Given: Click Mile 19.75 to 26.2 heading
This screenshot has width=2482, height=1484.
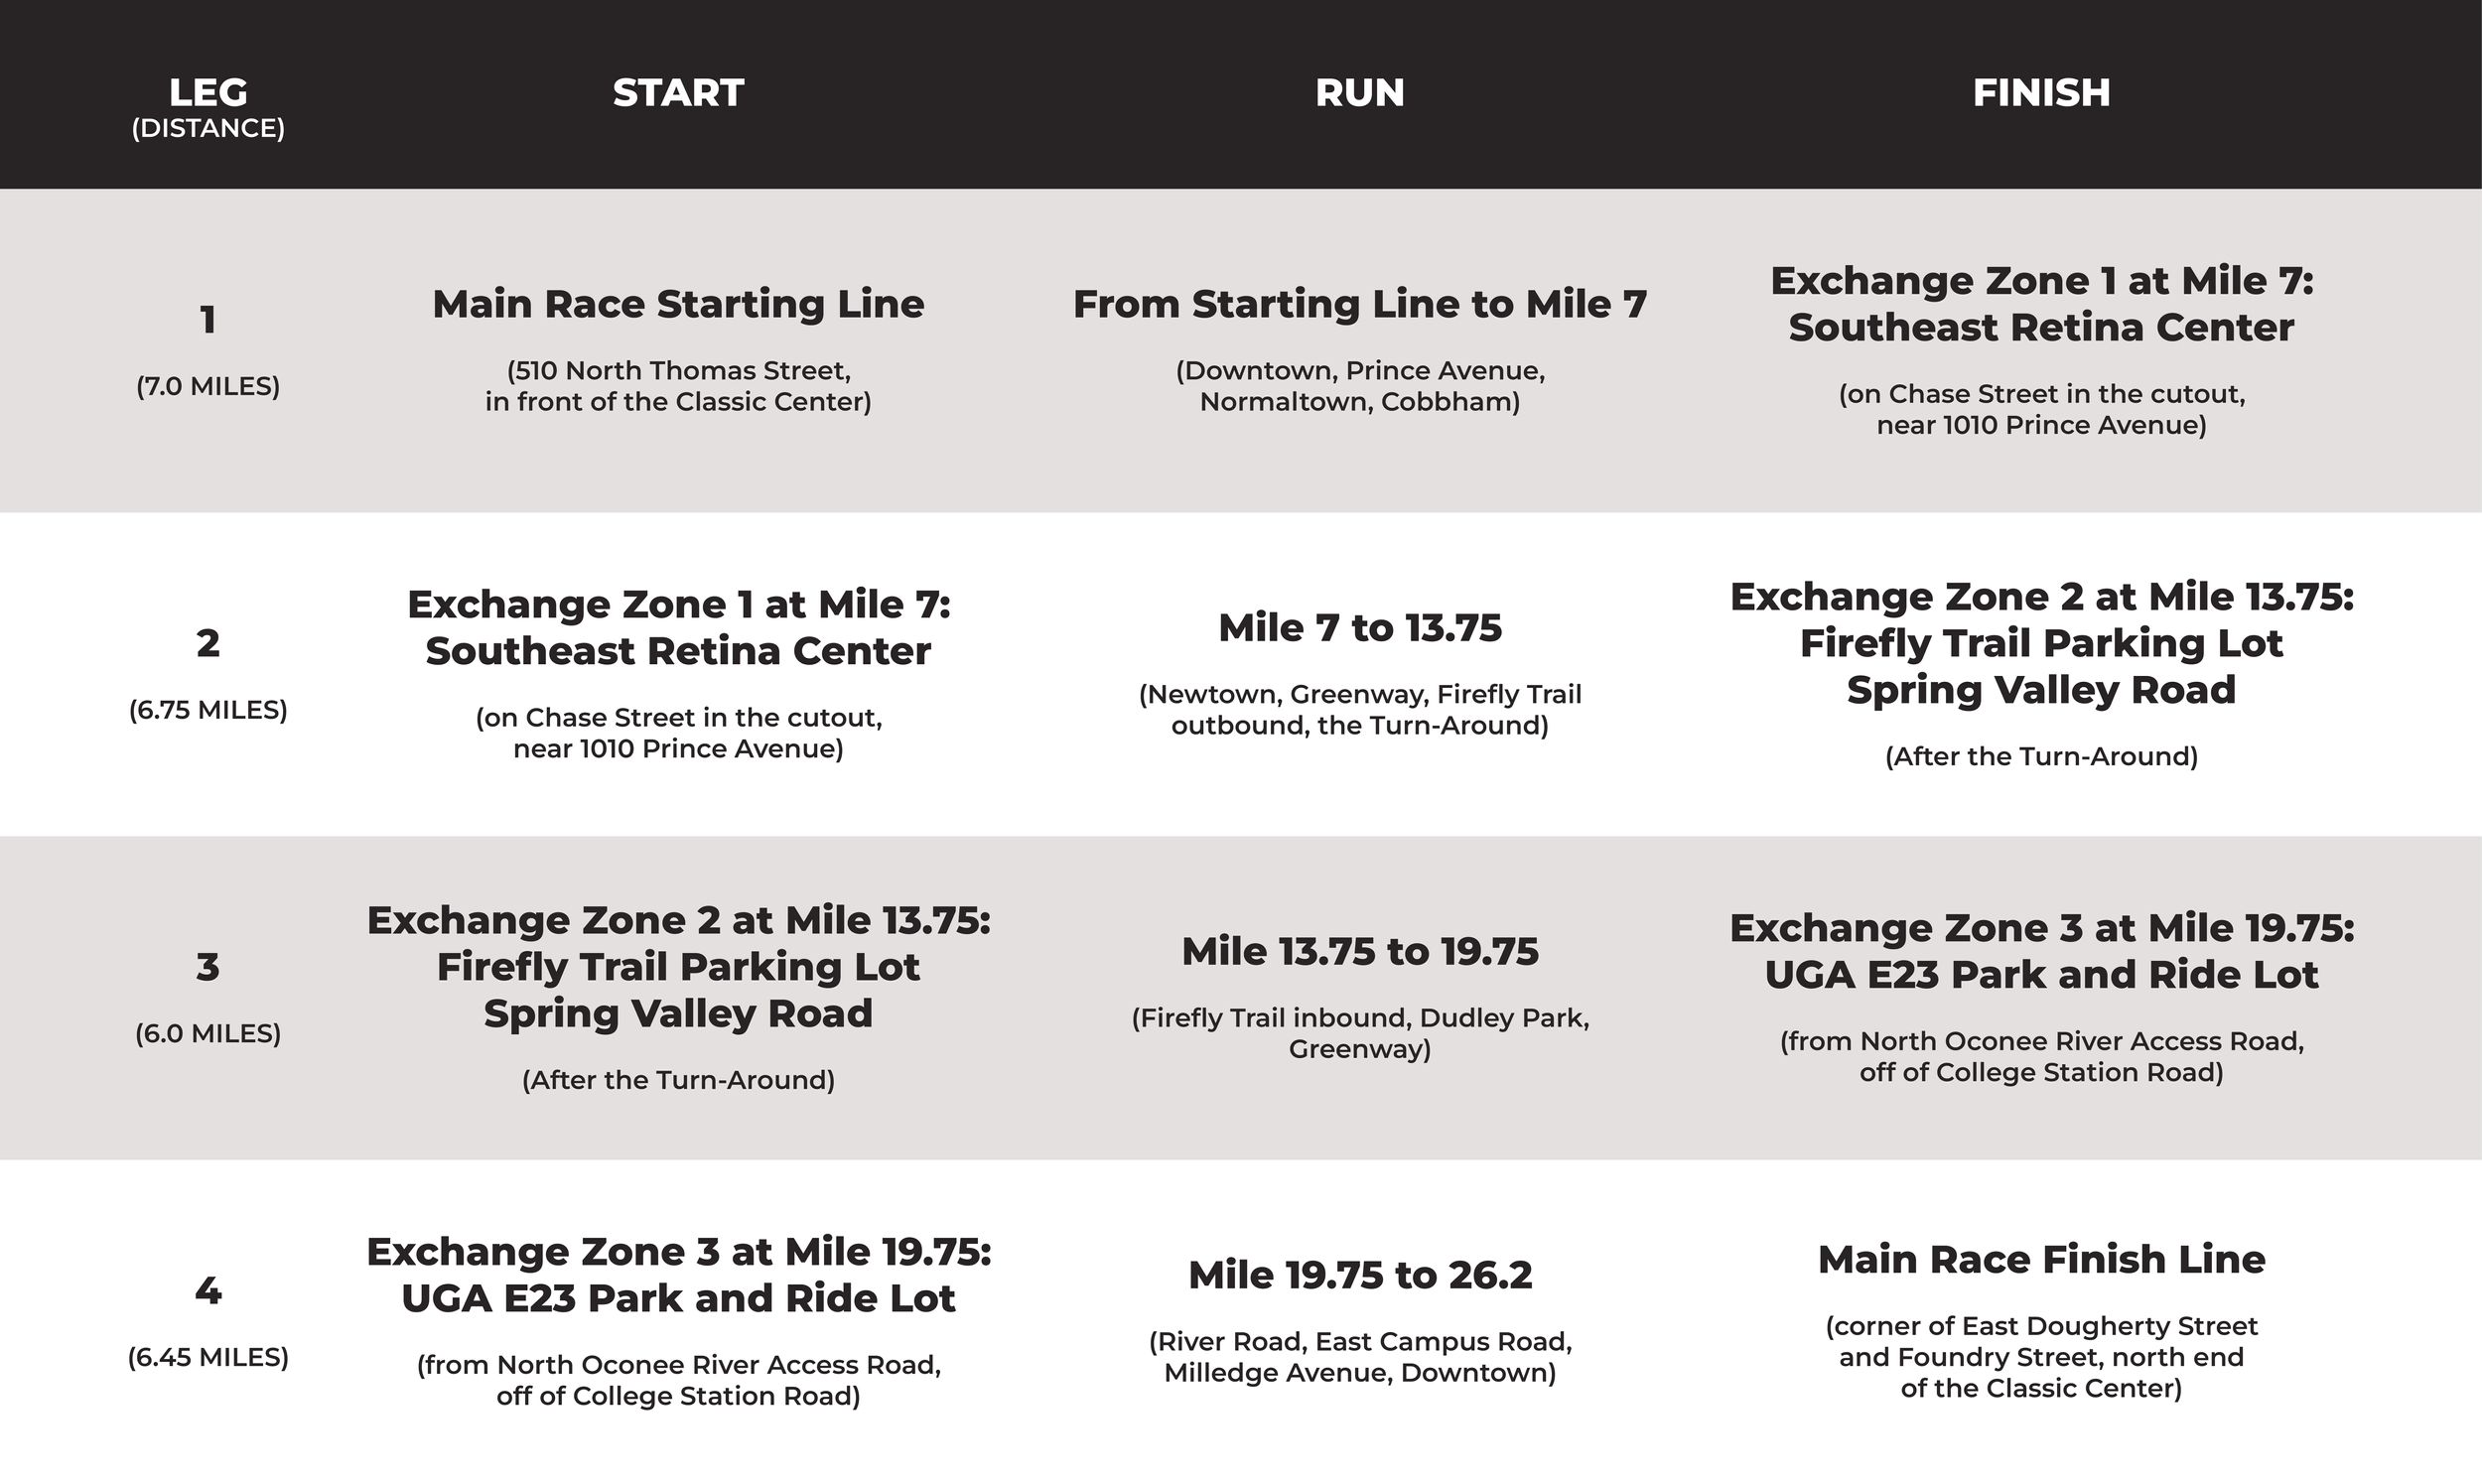Looking at the screenshot, I should [1359, 1275].
